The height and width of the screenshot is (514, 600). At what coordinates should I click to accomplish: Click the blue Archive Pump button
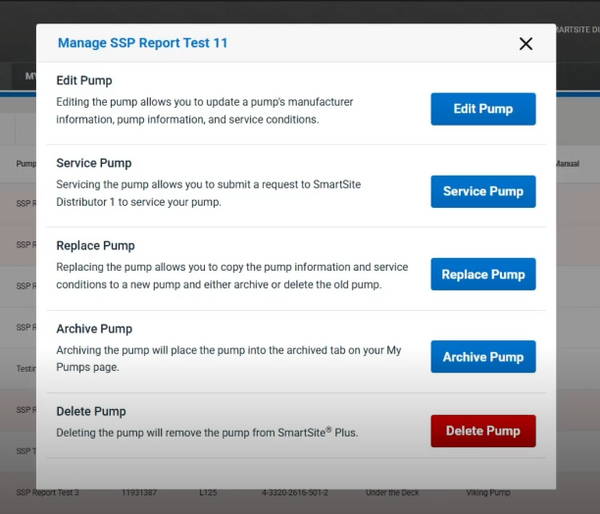(483, 357)
